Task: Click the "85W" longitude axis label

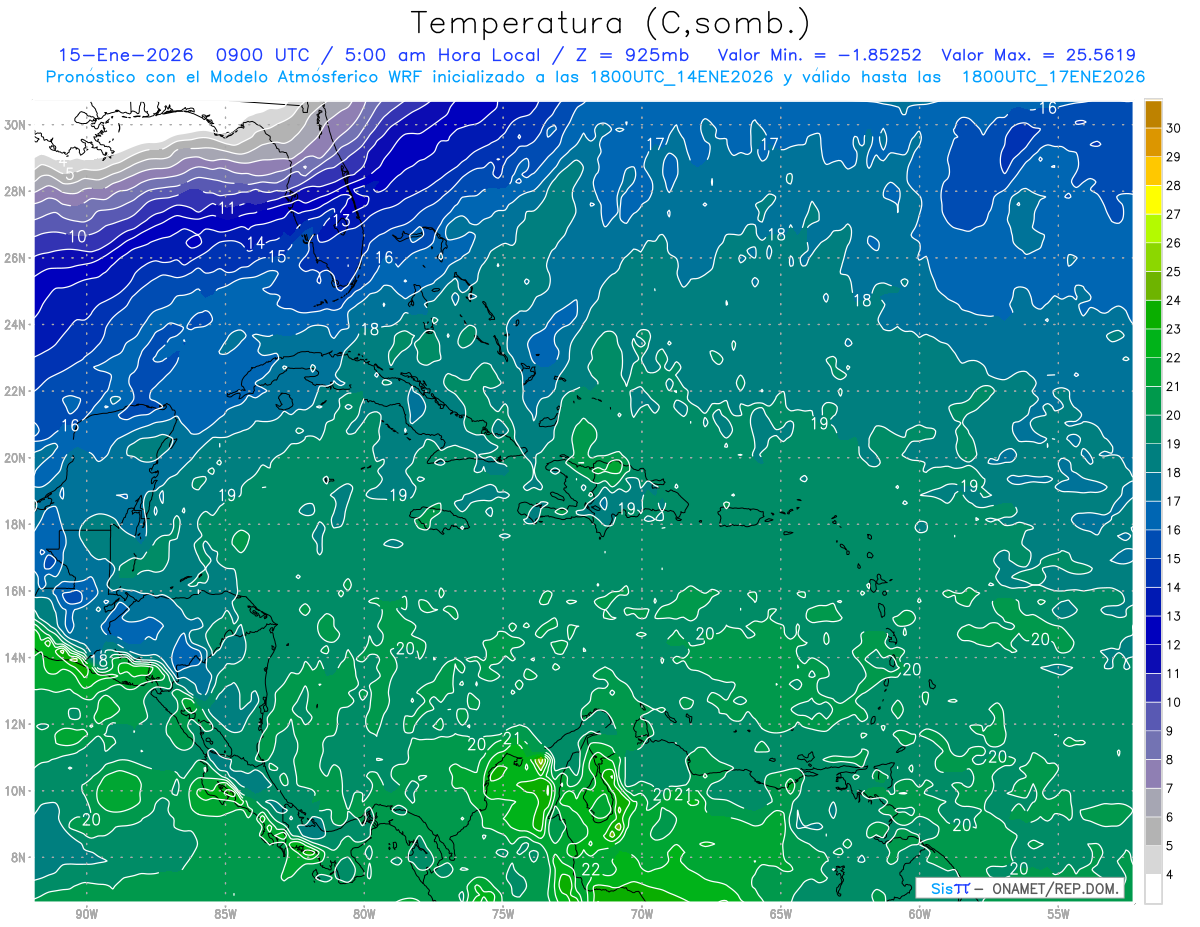Action: [x=225, y=913]
